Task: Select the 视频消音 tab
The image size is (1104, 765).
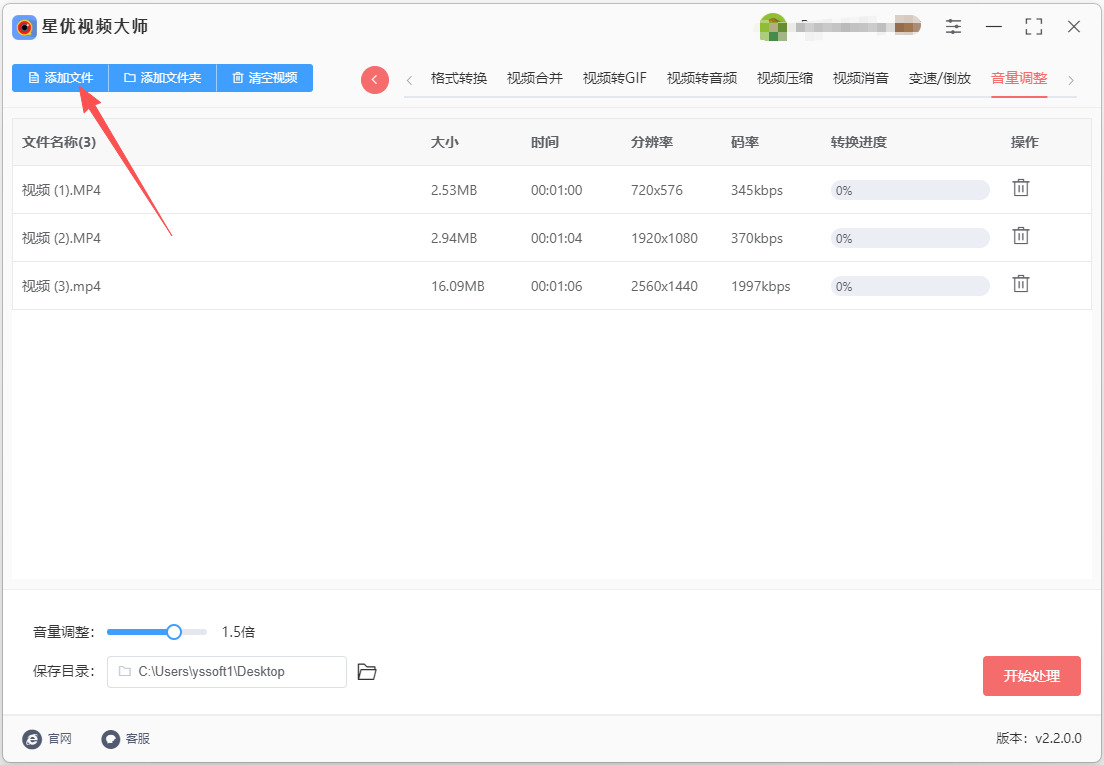Action: tap(861, 78)
